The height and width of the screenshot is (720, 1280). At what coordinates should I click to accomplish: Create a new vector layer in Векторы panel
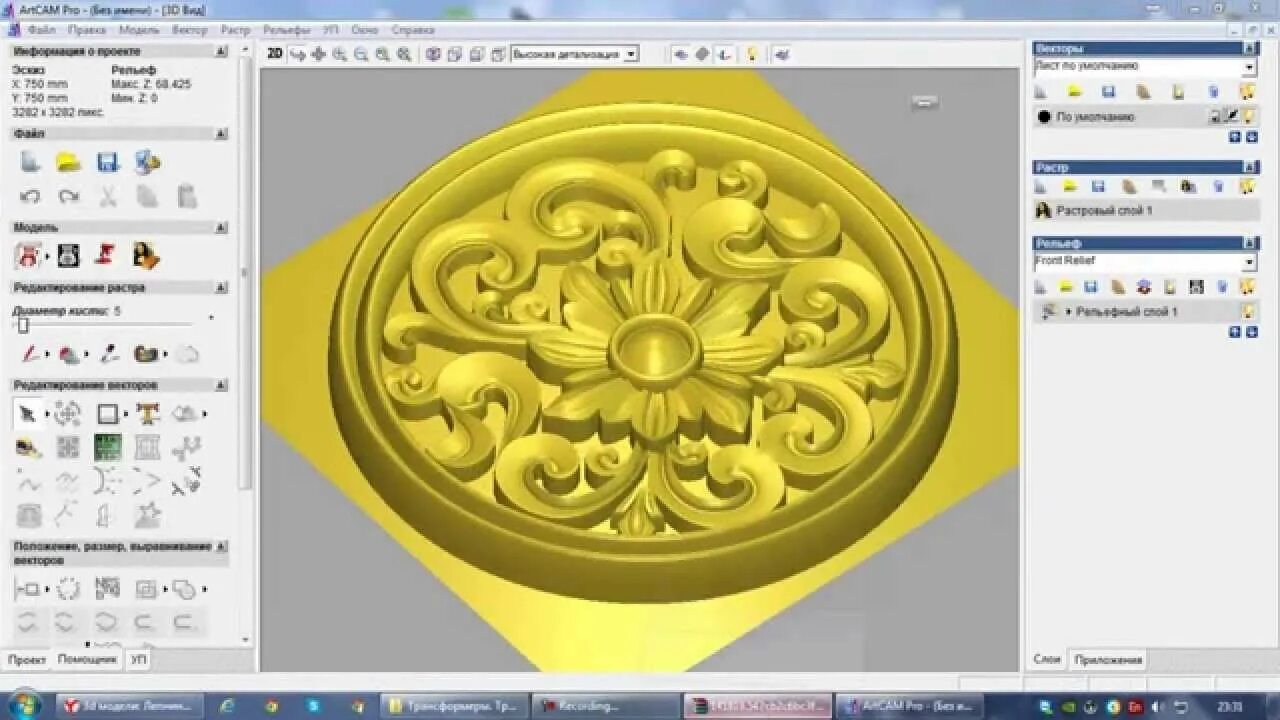tap(1040, 92)
